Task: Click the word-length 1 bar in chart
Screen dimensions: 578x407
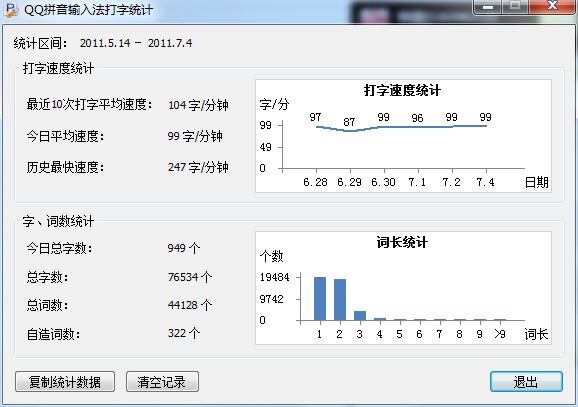Action: (320, 299)
